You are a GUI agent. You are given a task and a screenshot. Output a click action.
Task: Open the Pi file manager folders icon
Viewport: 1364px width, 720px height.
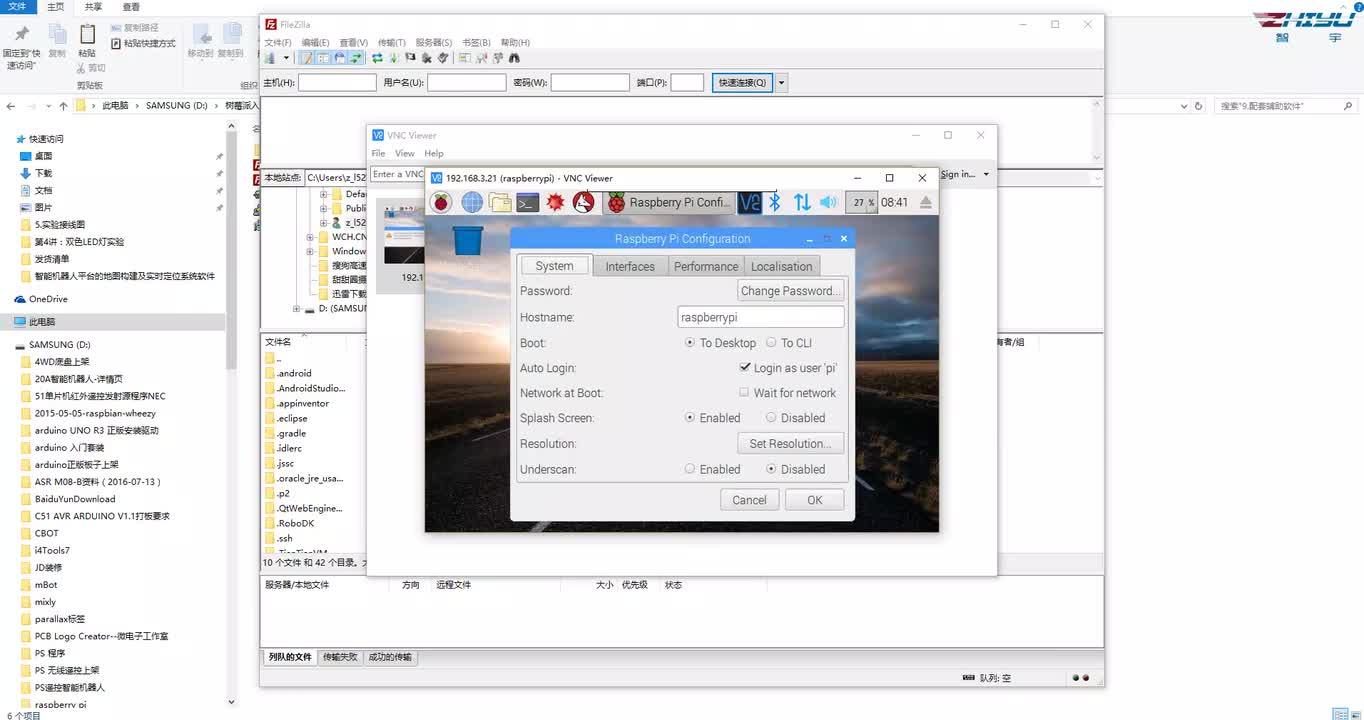tap(500, 202)
